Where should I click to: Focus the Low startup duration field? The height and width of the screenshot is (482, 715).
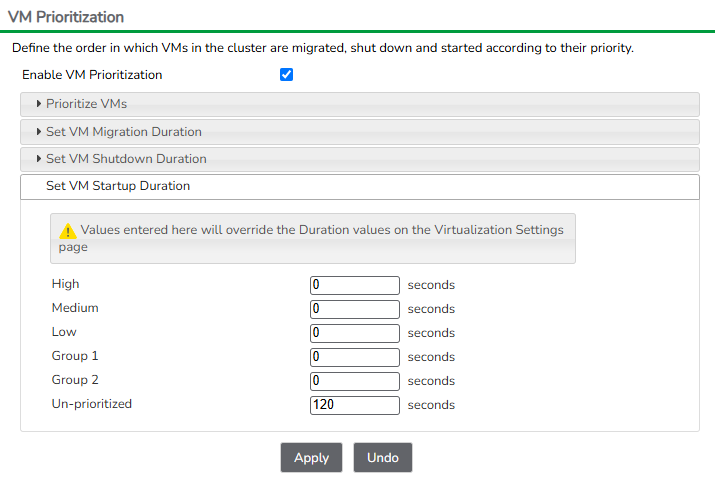pyautogui.click(x=355, y=333)
